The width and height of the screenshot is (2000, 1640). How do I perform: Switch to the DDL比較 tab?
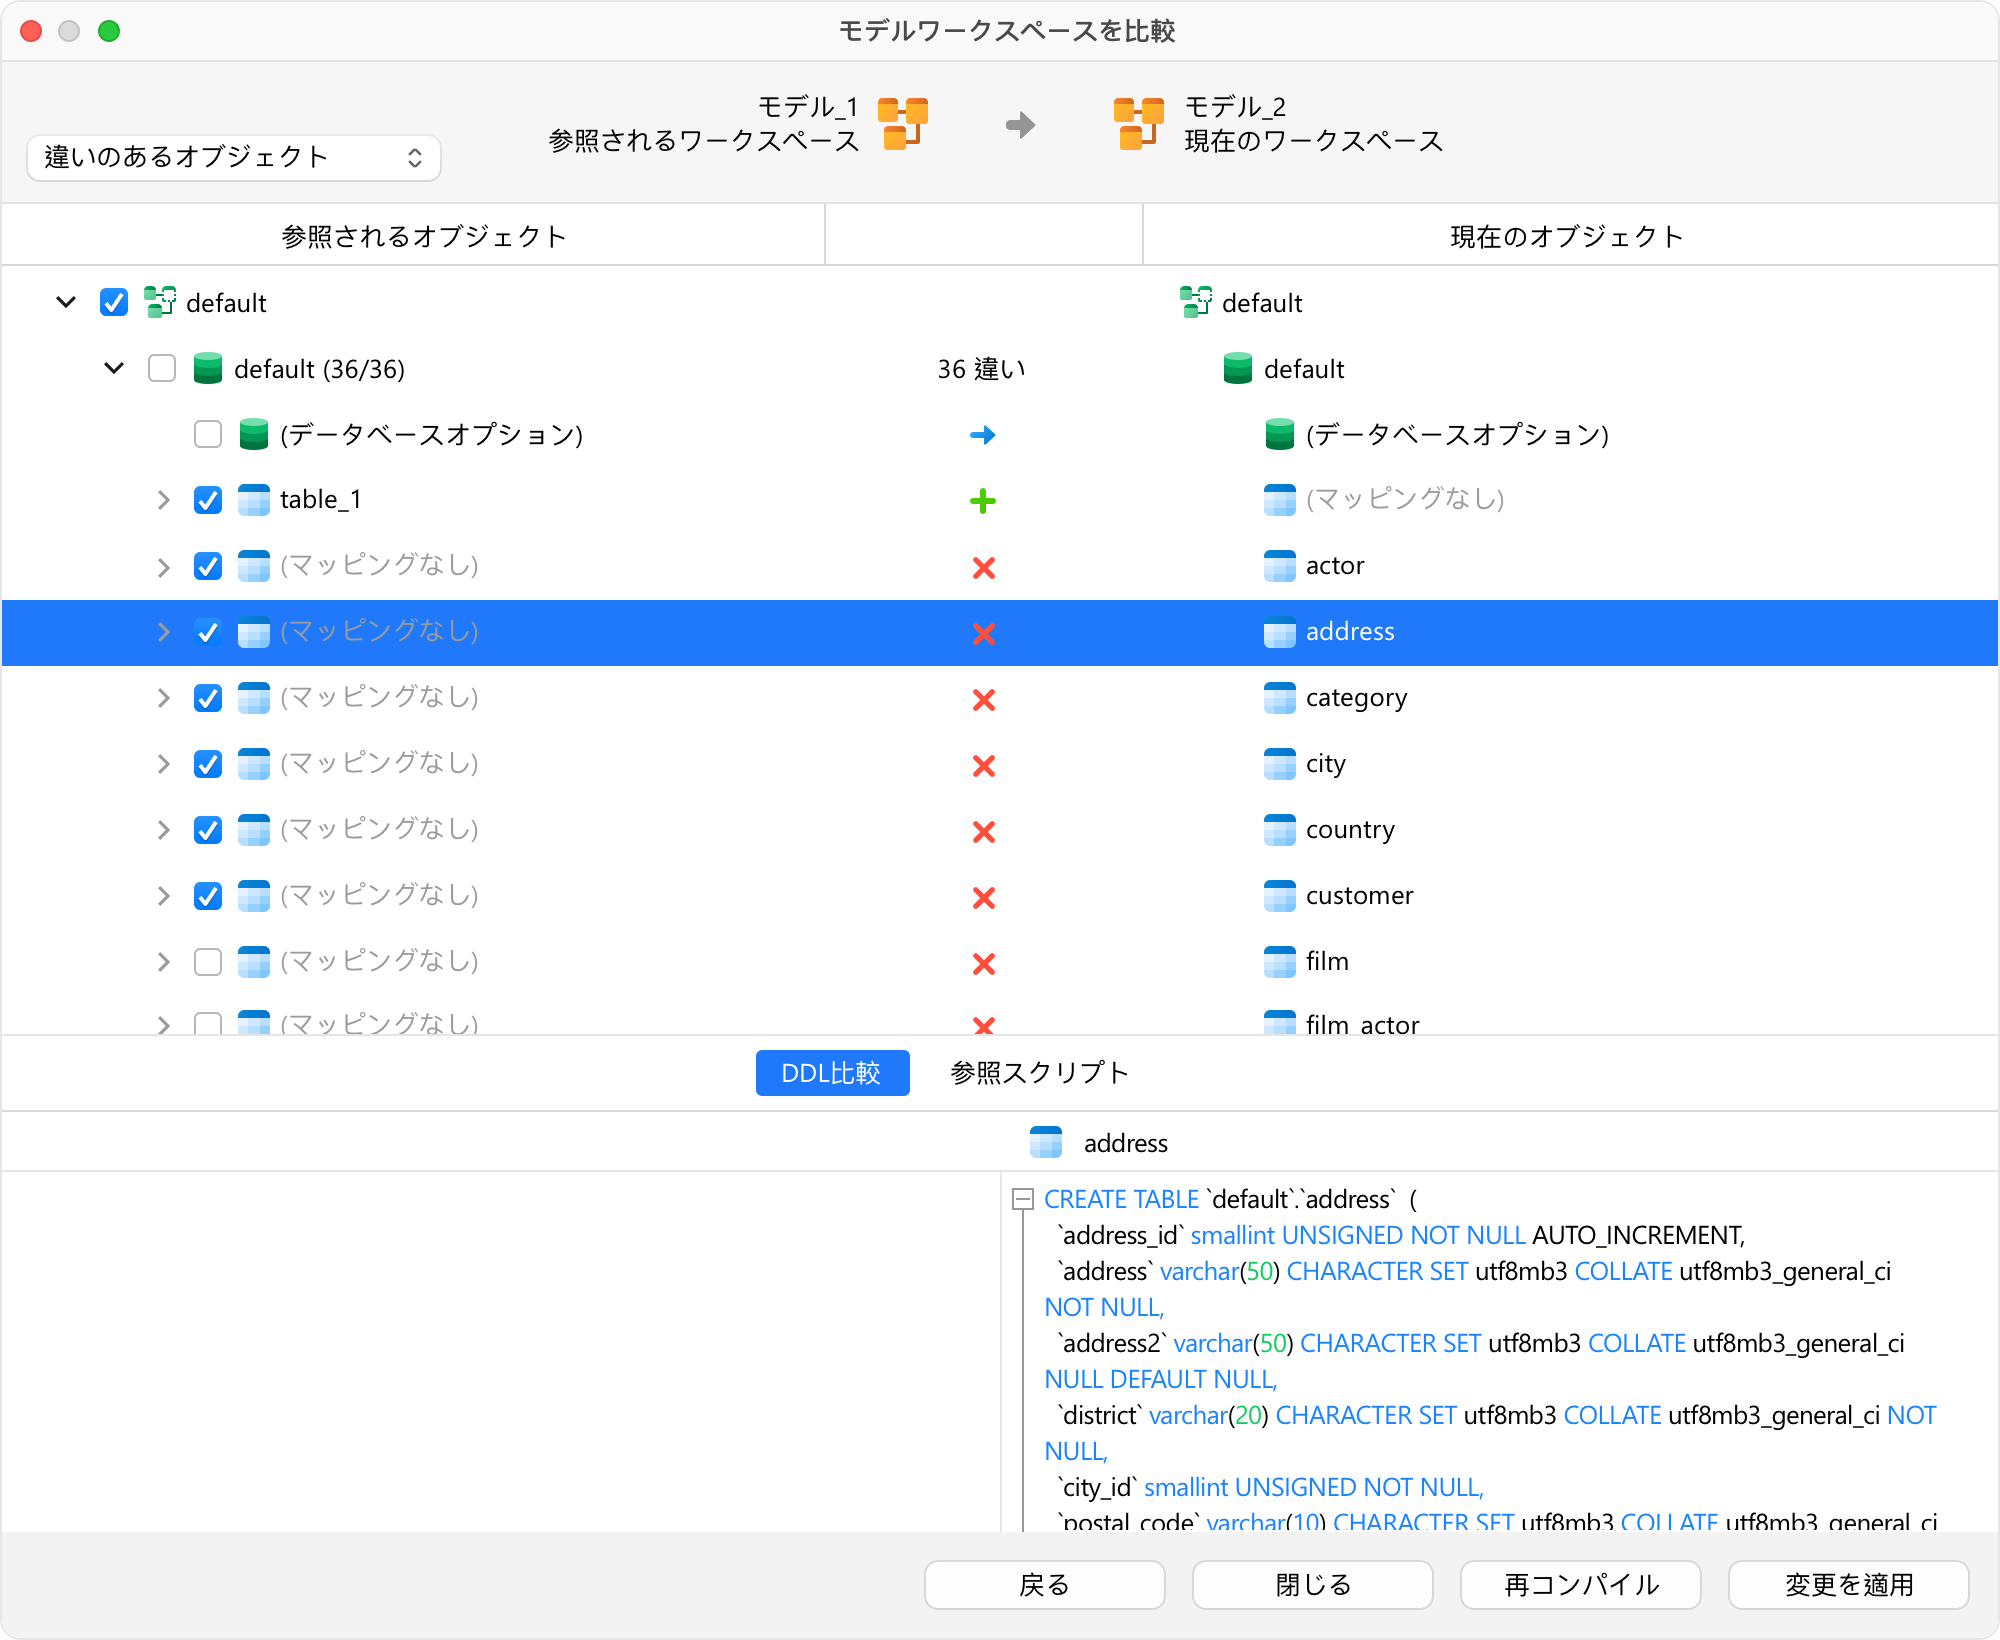(832, 1073)
